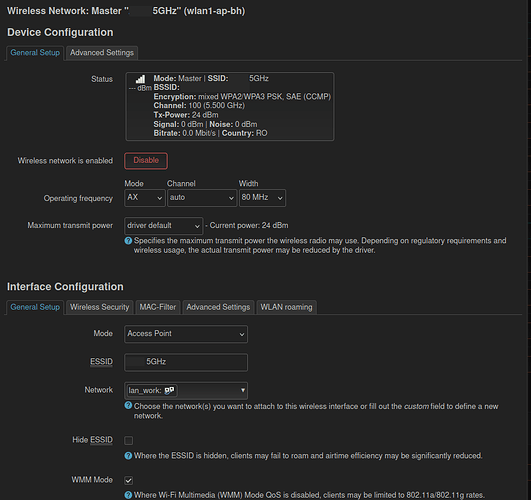Uncheck the WMM Mode checkbox
Image resolution: width=531 pixels, height=500 pixels.
[x=129, y=480]
